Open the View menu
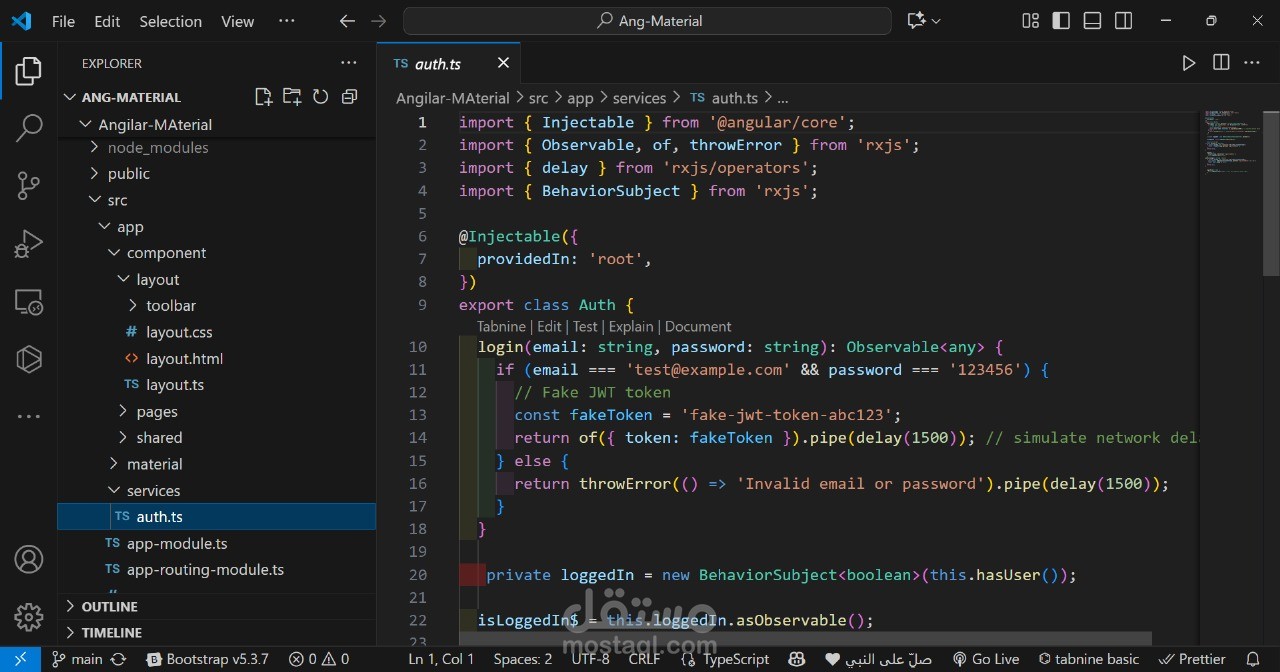 click(x=237, y=21)
